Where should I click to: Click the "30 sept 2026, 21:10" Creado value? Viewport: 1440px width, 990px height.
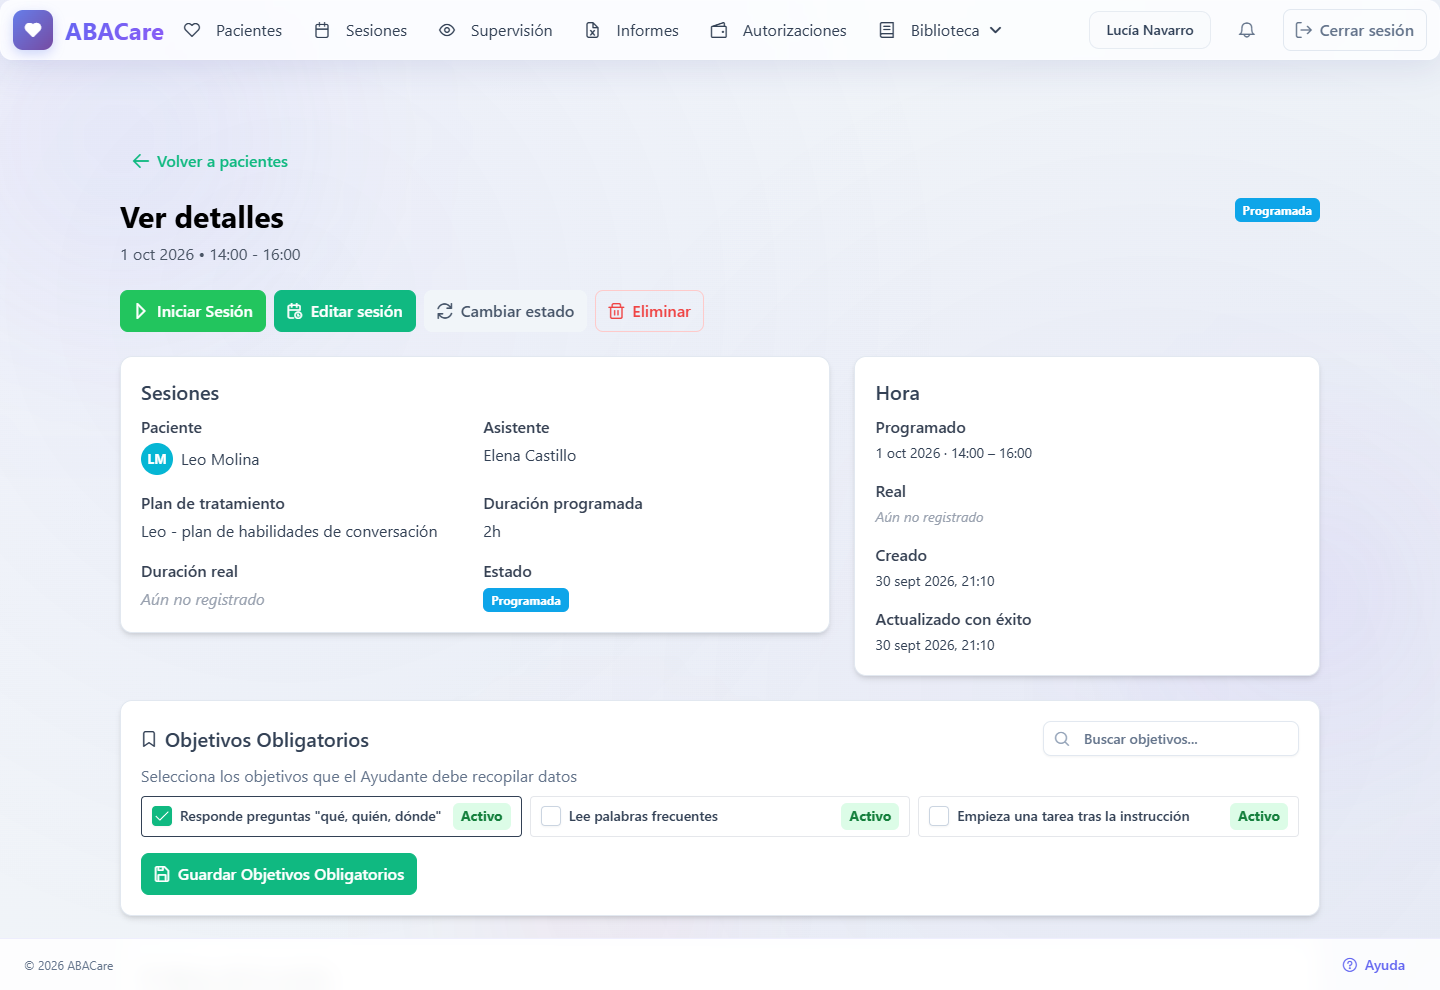click(x=935, y=581)
